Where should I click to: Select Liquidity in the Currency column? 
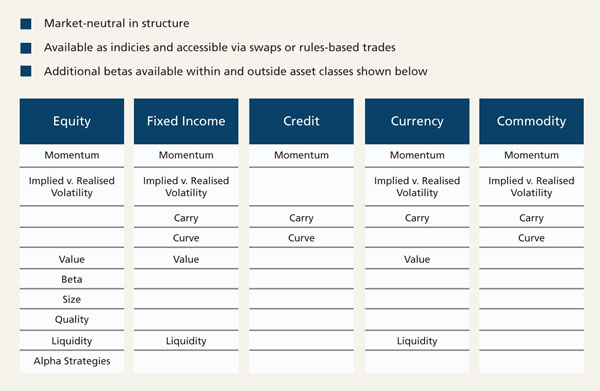(x=417, y=340)
